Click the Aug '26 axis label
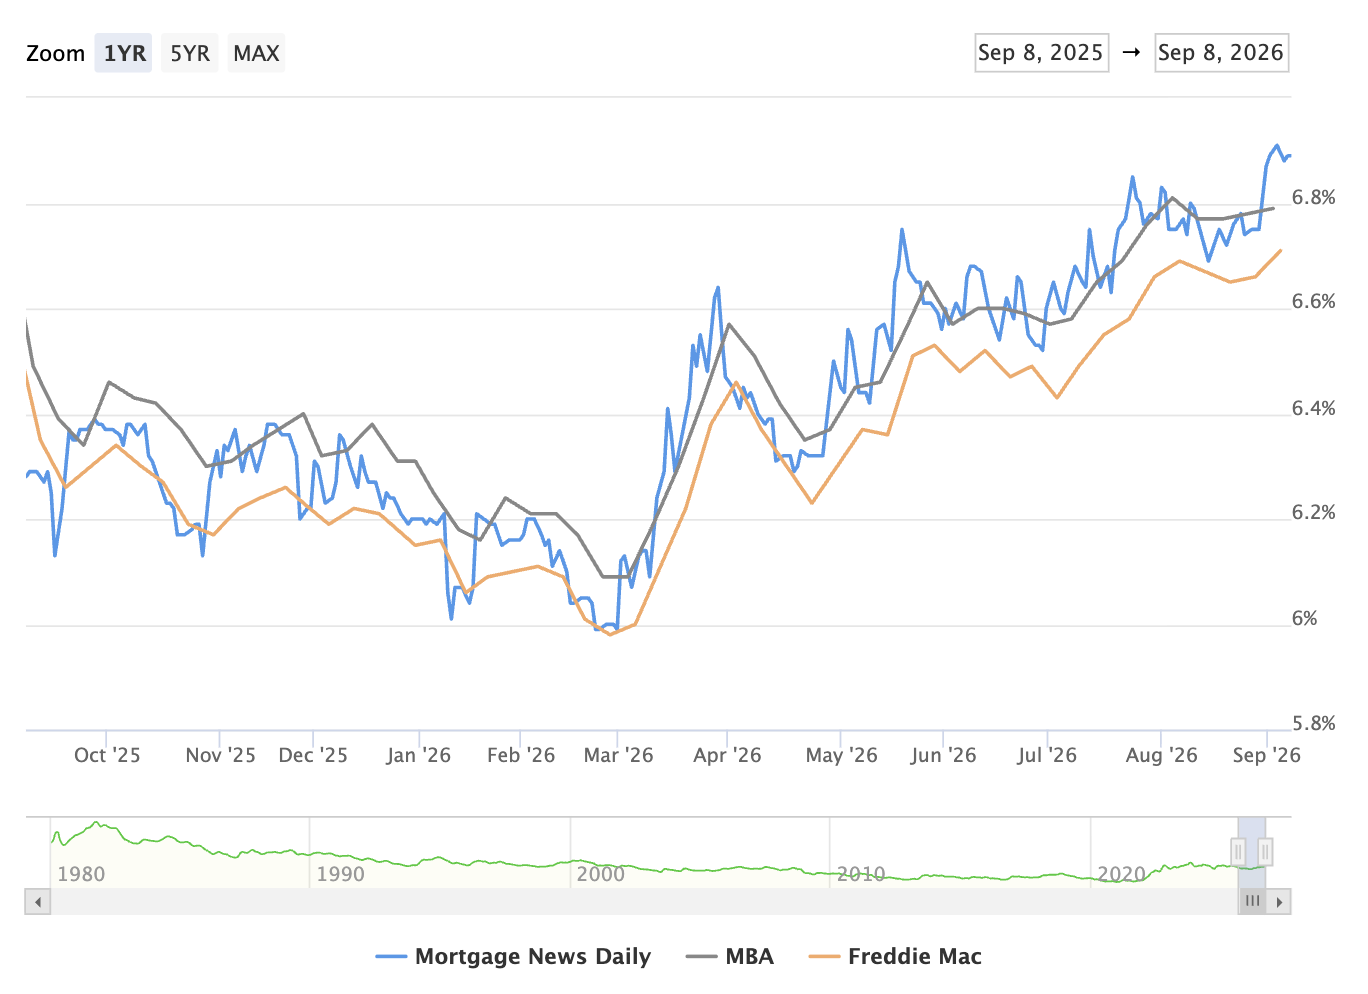This screenshot has width=1368, height=994. click(1161, 755)
